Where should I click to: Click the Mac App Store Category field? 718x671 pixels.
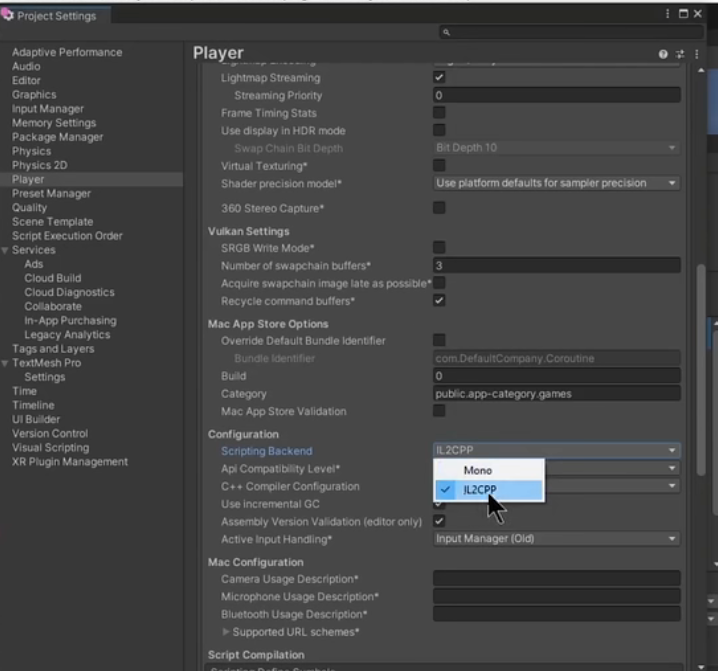click(x=556, y=394)
